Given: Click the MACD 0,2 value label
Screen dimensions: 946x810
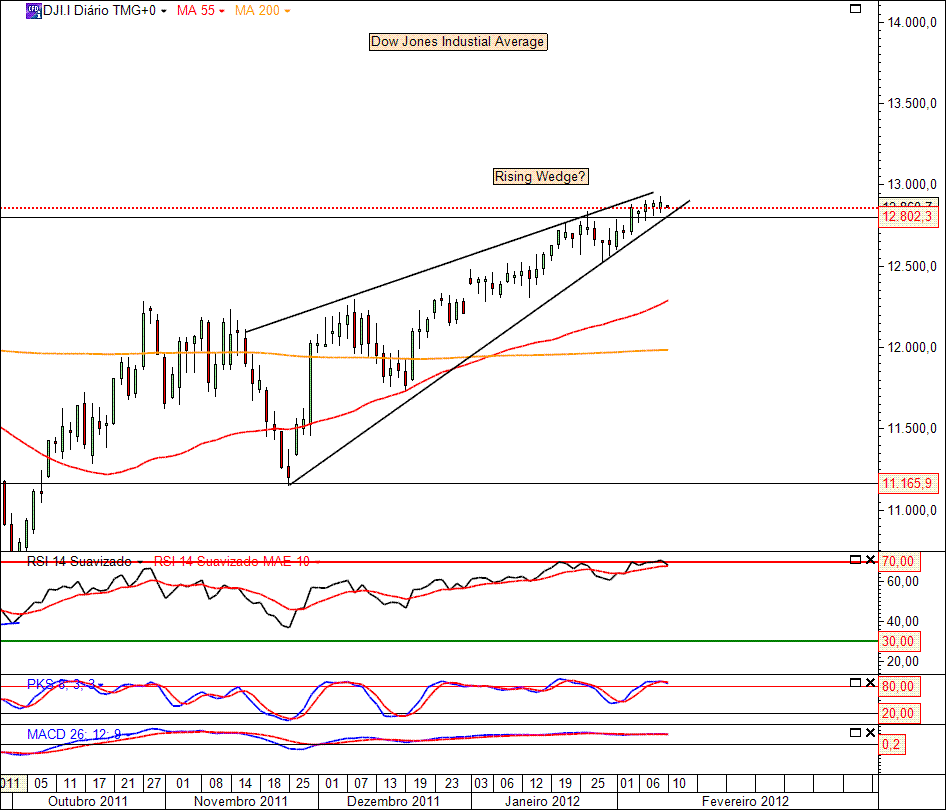Looking at the screenshot, I should click(x=892, y=744).
